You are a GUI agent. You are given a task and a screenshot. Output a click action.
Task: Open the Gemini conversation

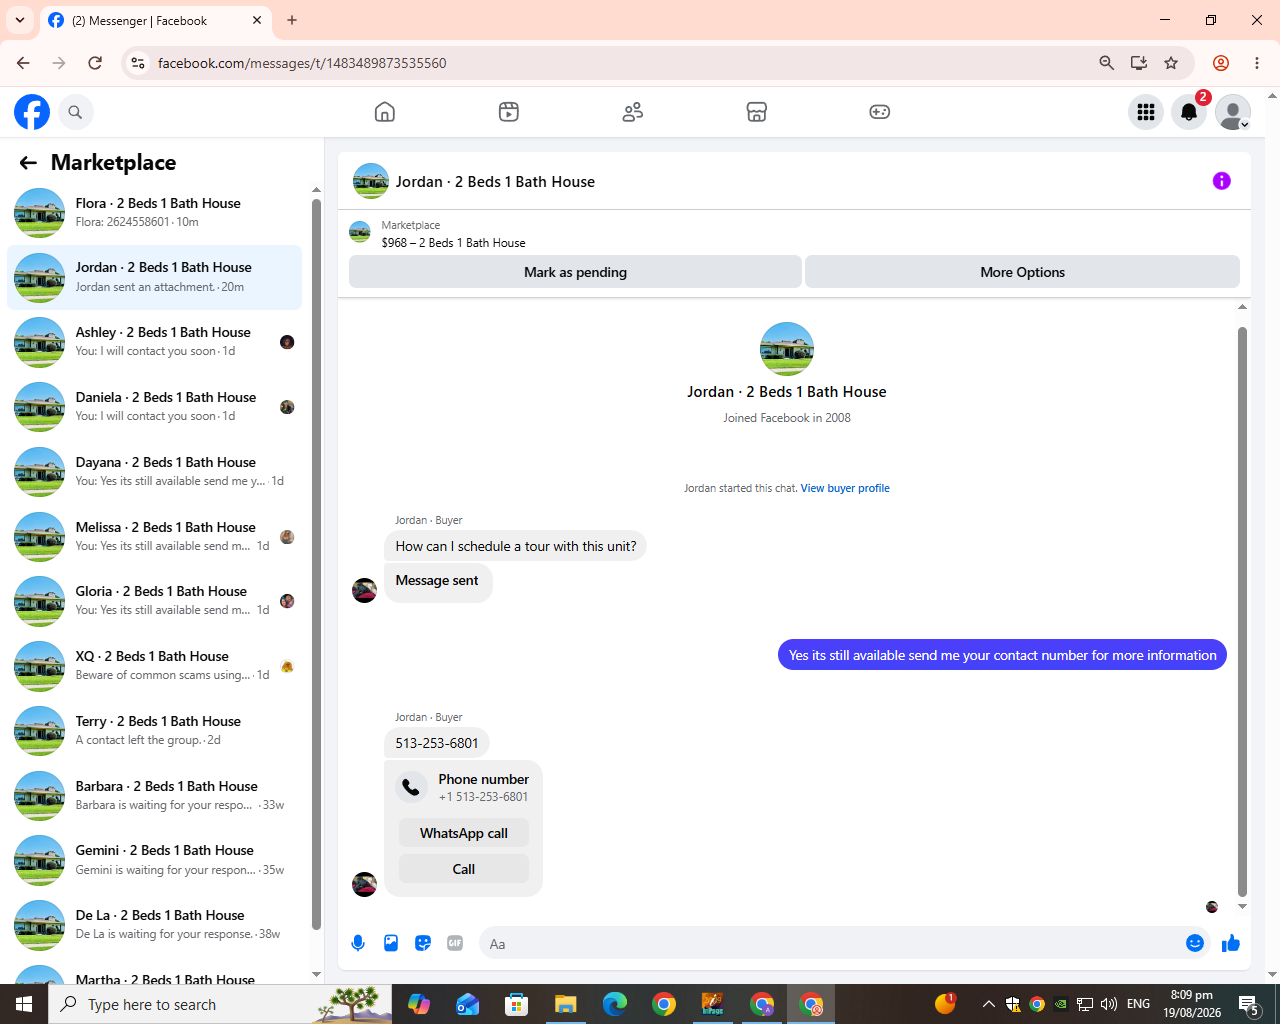[155, 860]
